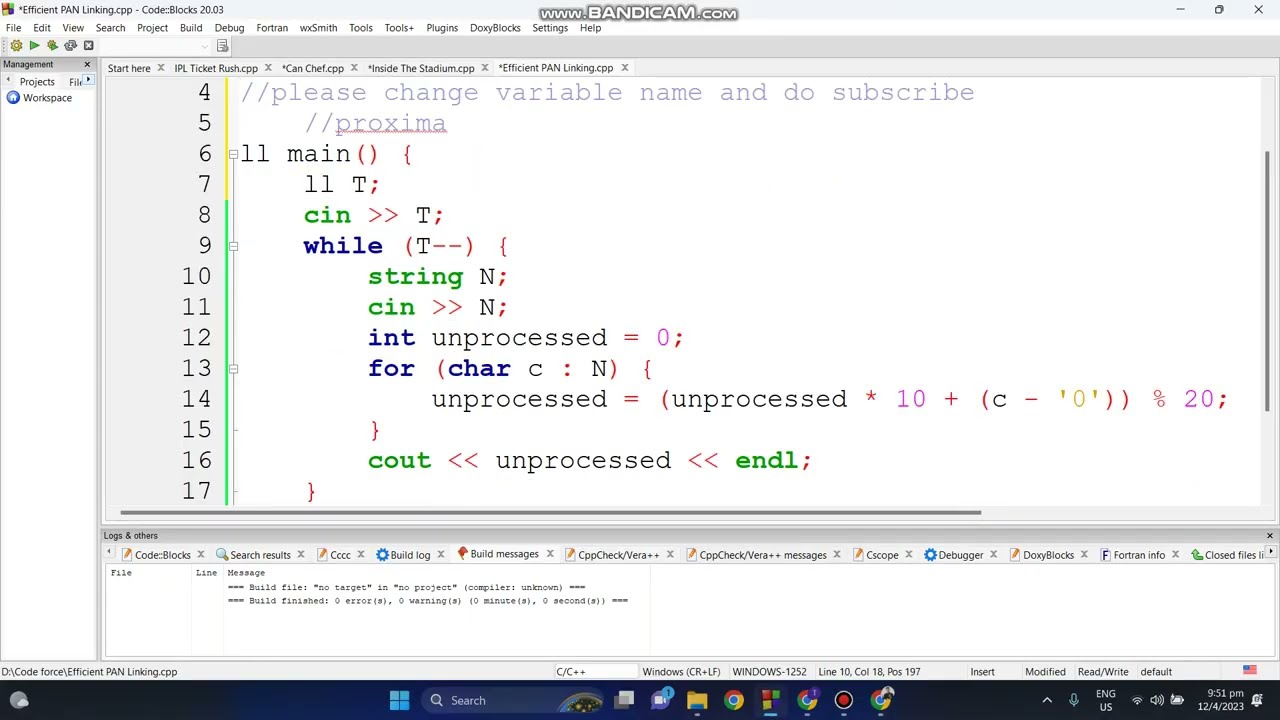Select Workspace in project tree
Viewport: 1280px width, 720px height.
(x=47, y=98)
